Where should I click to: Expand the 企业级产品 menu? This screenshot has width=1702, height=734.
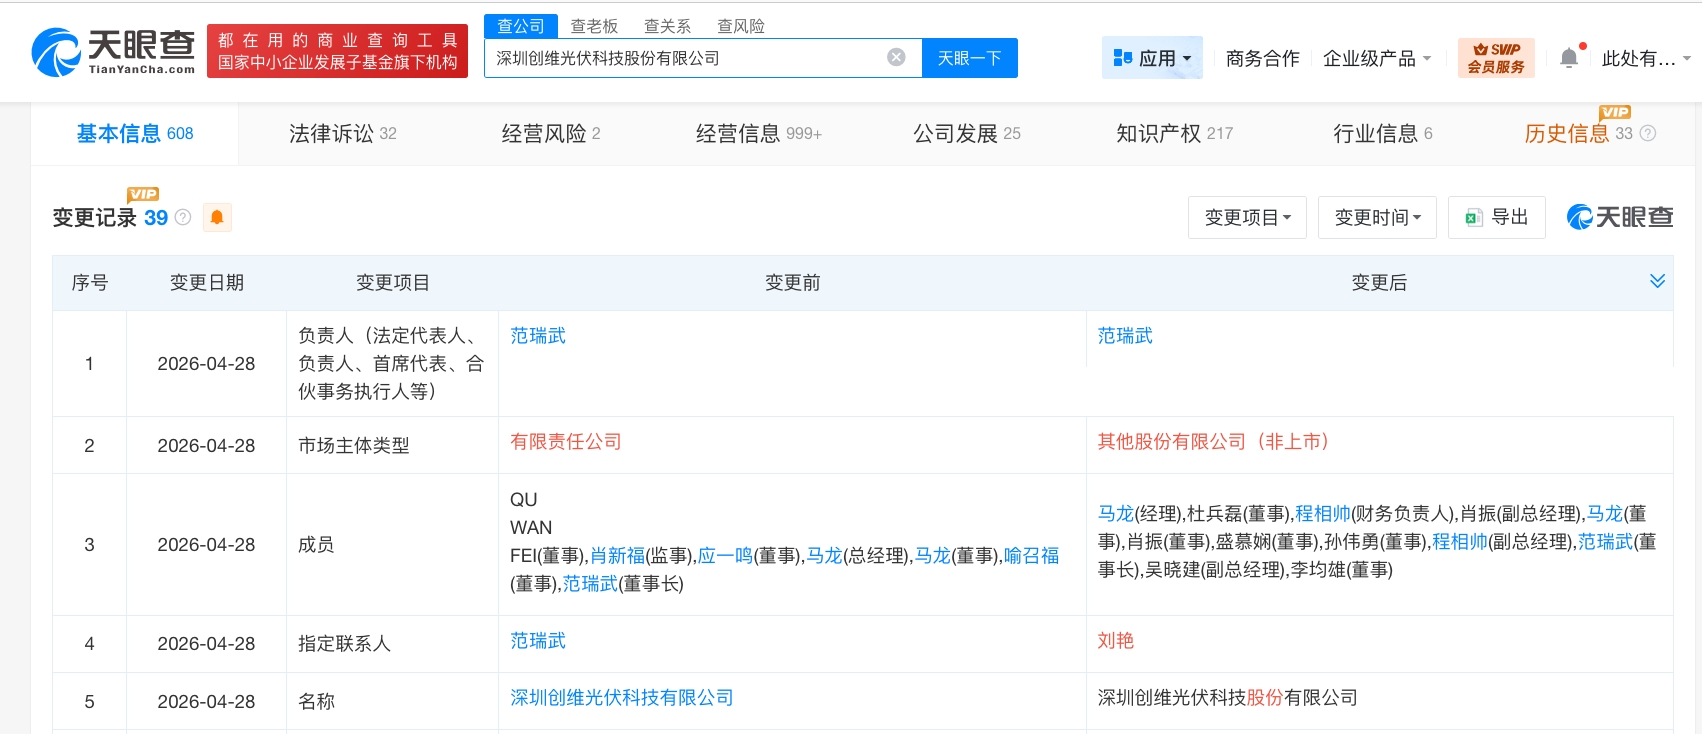point(1376,59)
